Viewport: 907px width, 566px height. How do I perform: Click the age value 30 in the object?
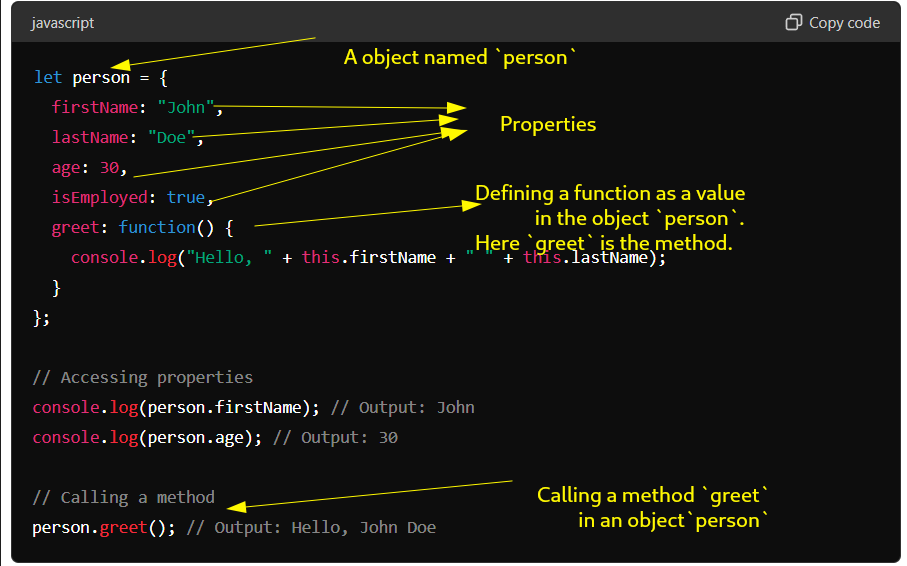point(109,167)
